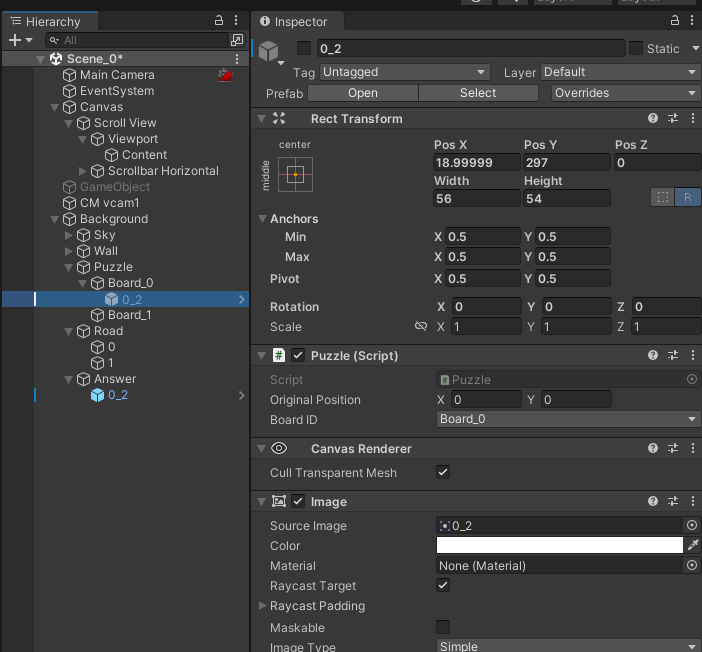This screenshot has width=702, height=652.
Task: Open Canvas Renderer presets
Action: click(673, 448)
